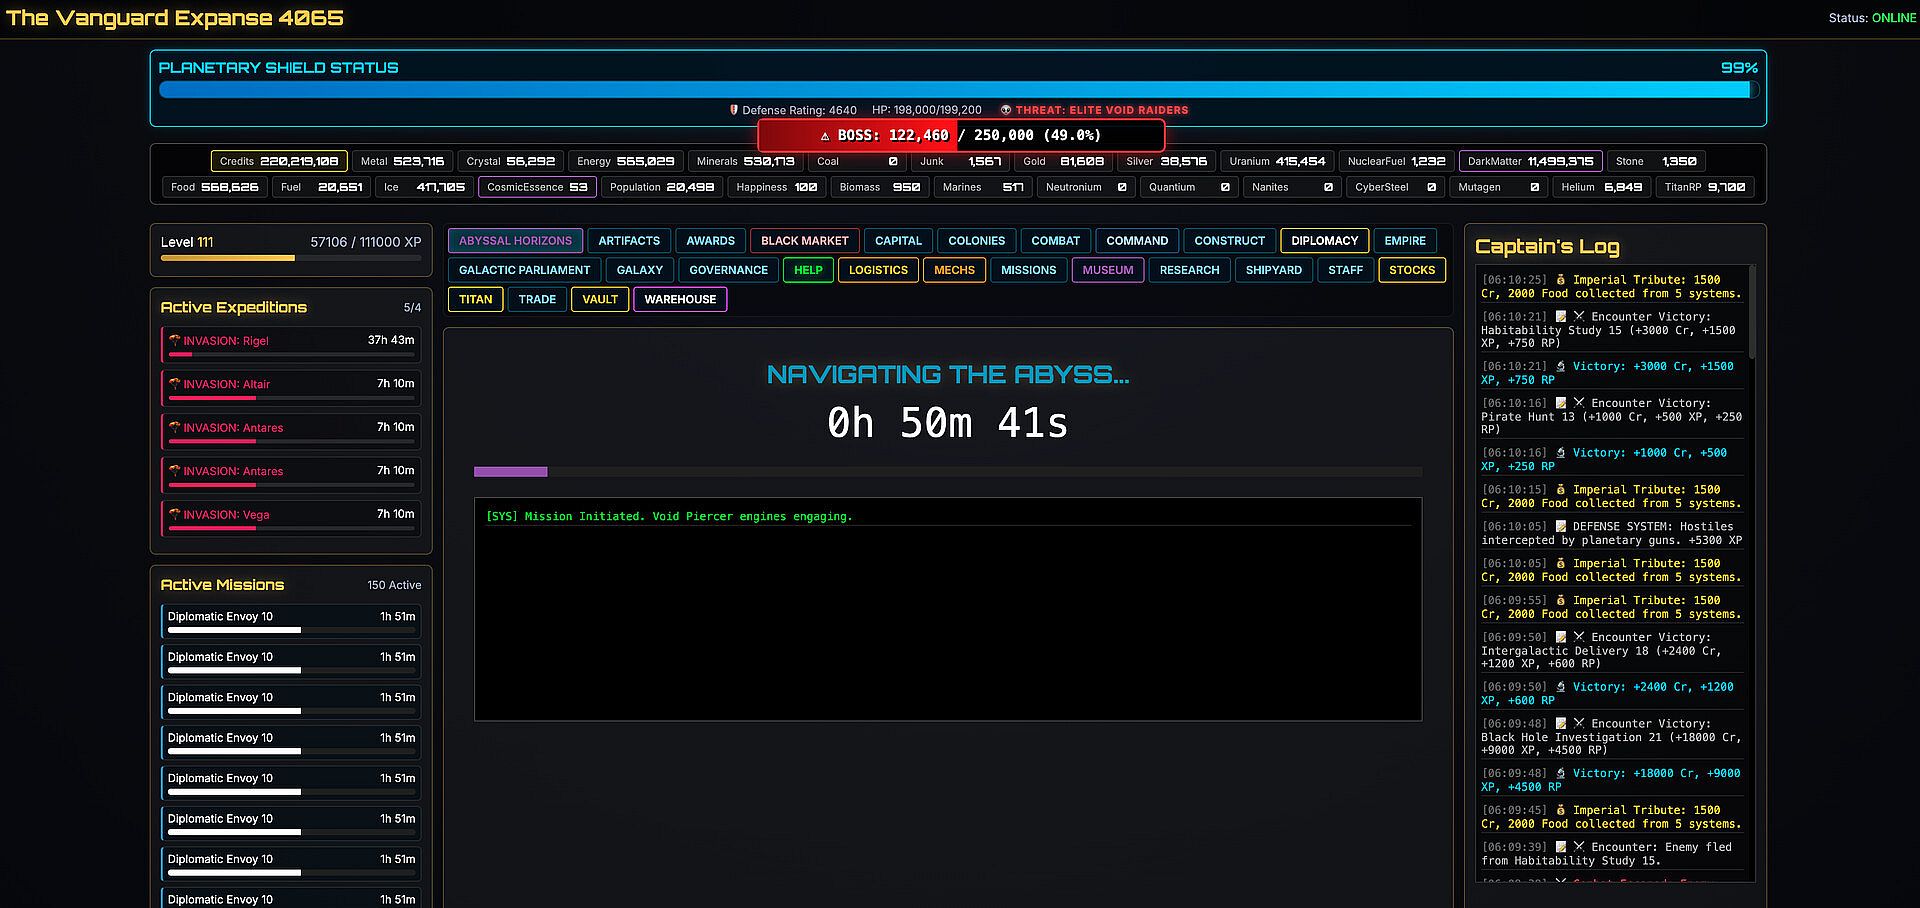Open the Diplomacy tab
Image resolution: width=1920 pixels, height=908 pixels.
pos(1324,241)
